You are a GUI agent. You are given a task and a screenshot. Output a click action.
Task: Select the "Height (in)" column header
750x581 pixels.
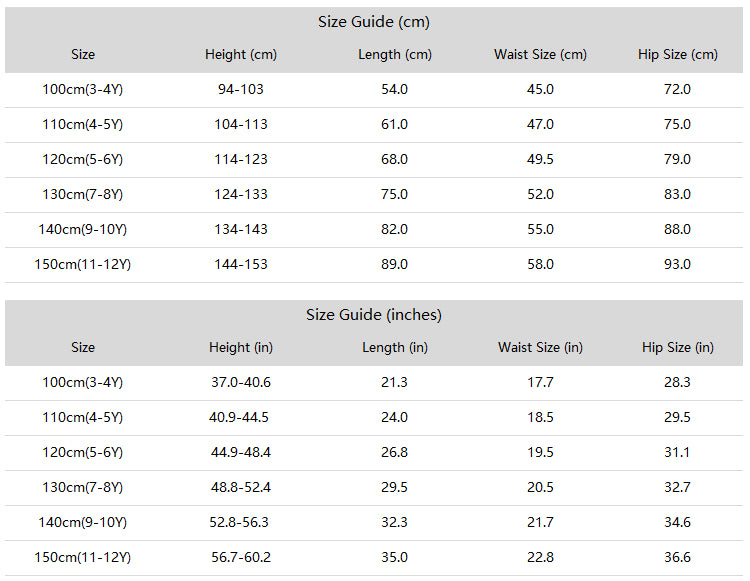point(241,347)
